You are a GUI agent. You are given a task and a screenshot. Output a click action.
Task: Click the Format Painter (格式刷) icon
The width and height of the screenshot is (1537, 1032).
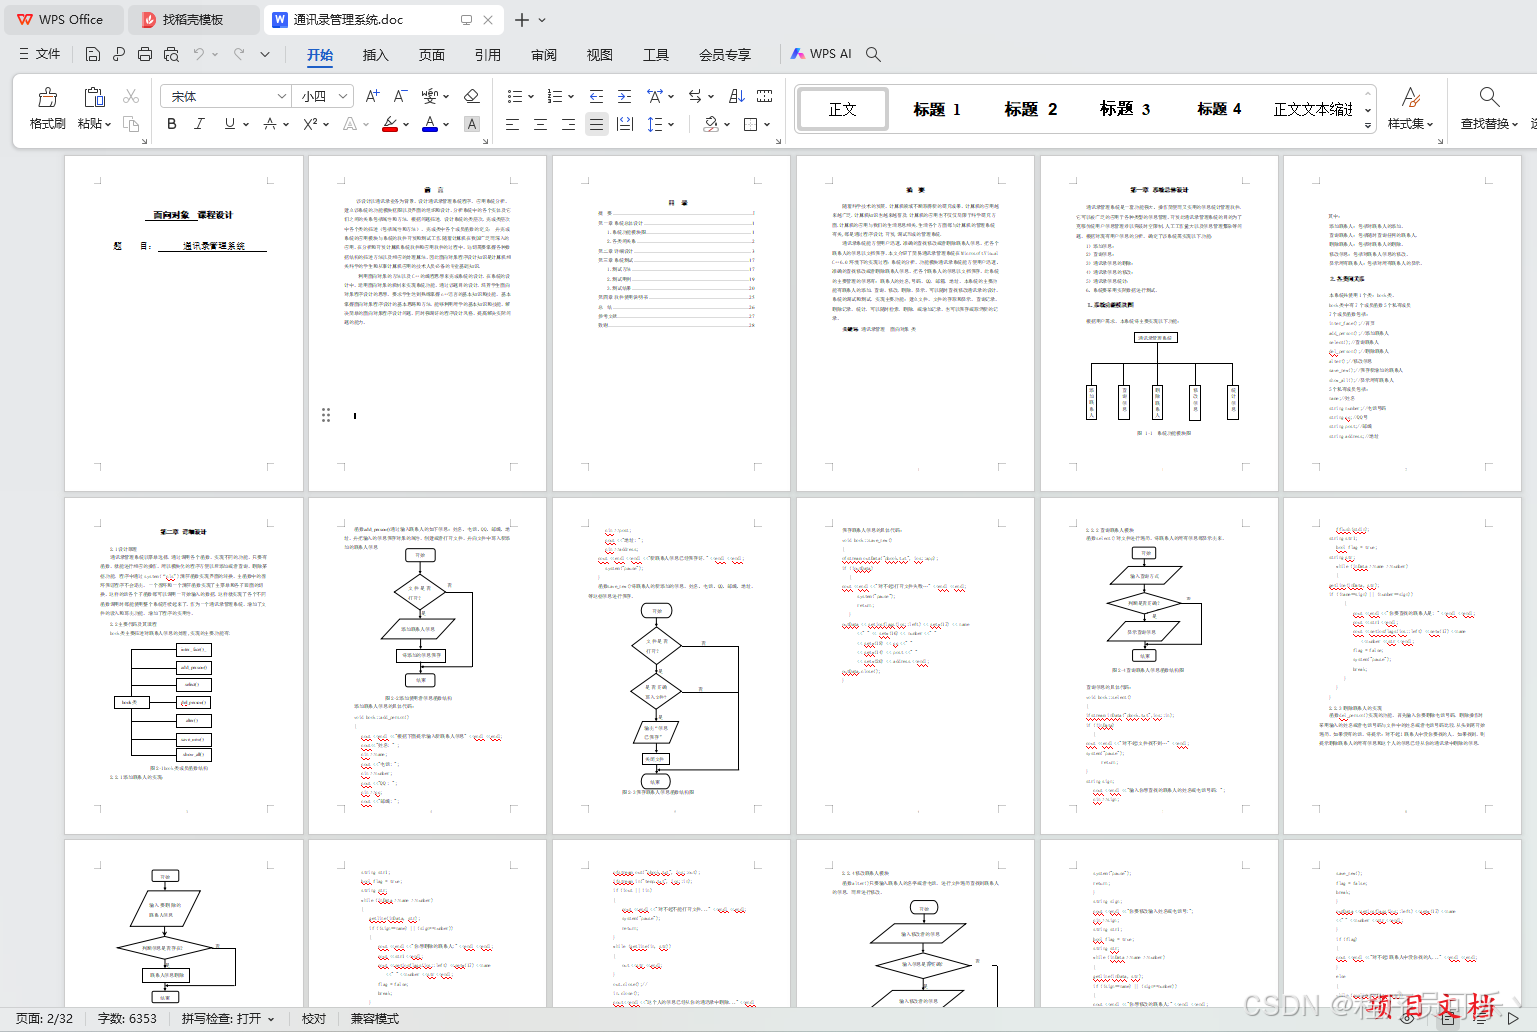[x=47, y=97]
